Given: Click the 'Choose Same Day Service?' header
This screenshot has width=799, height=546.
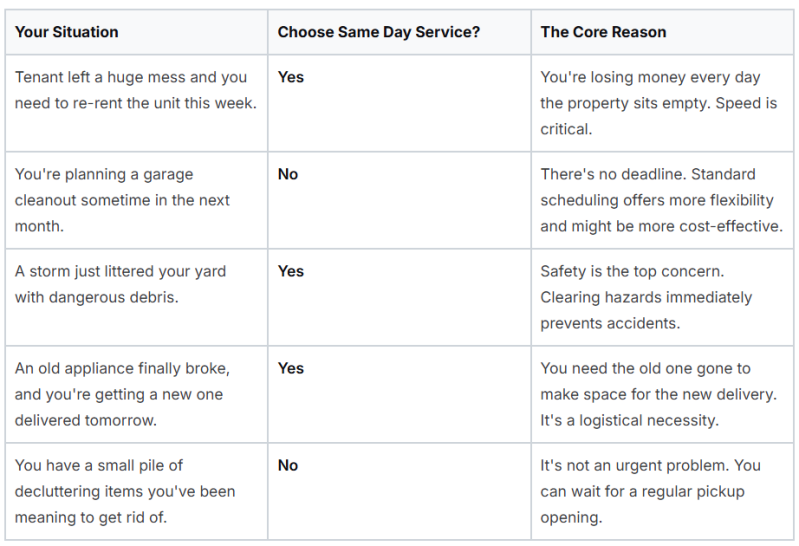Looking at the screenshot, I should click(379, 32).
